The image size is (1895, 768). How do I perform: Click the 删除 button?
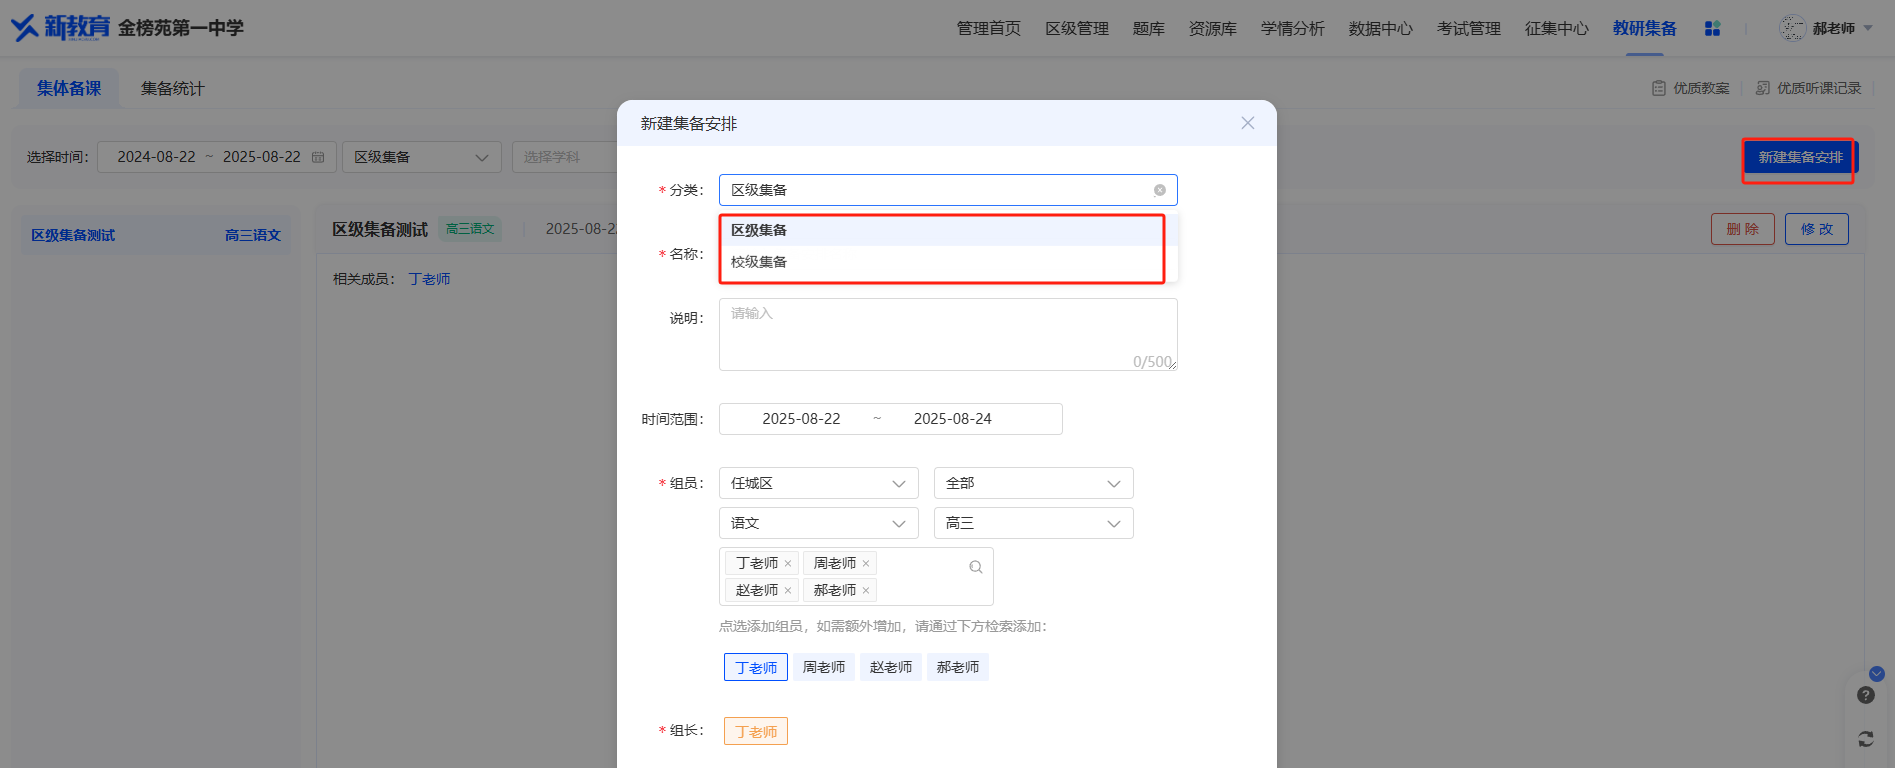pyautogui.click(x=1742, y=229)
